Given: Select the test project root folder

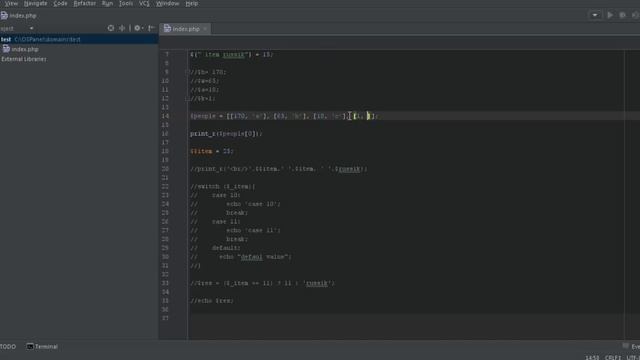Looking at the screenshot, I should pos(79,39).
